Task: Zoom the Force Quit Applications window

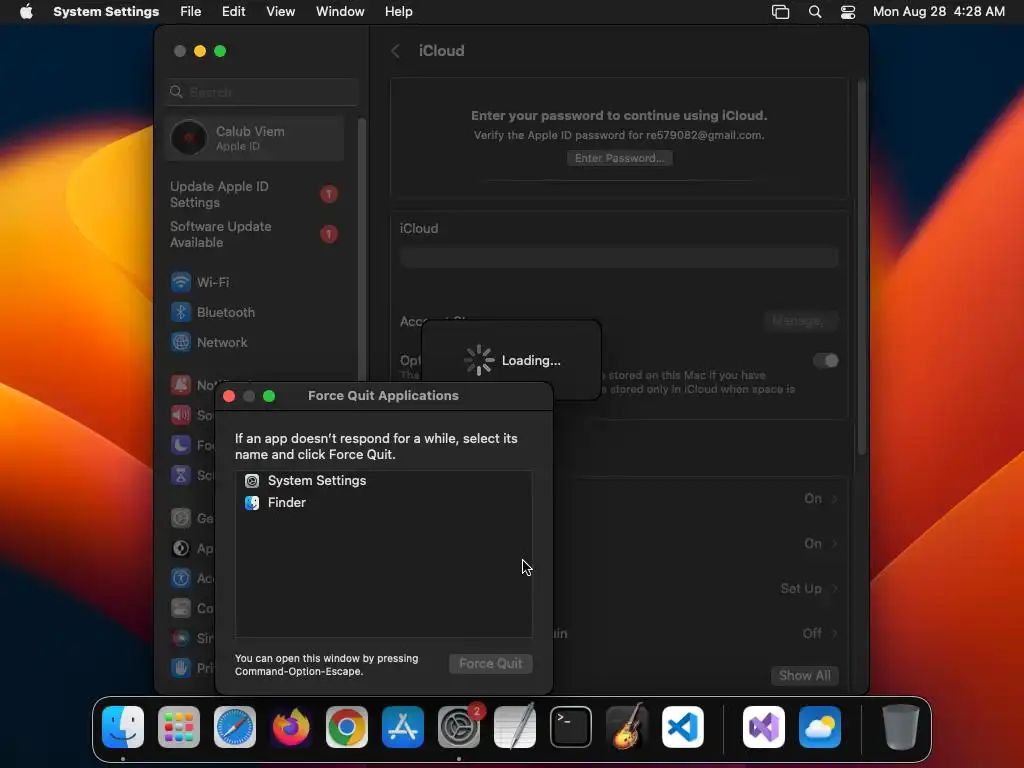Action: (269, 396)
